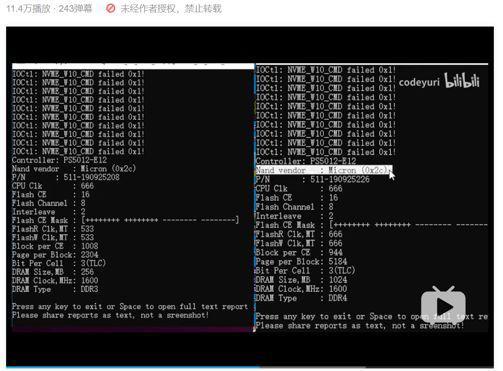
Task: Click the 11.4万播放 view count
Action: 28,8
